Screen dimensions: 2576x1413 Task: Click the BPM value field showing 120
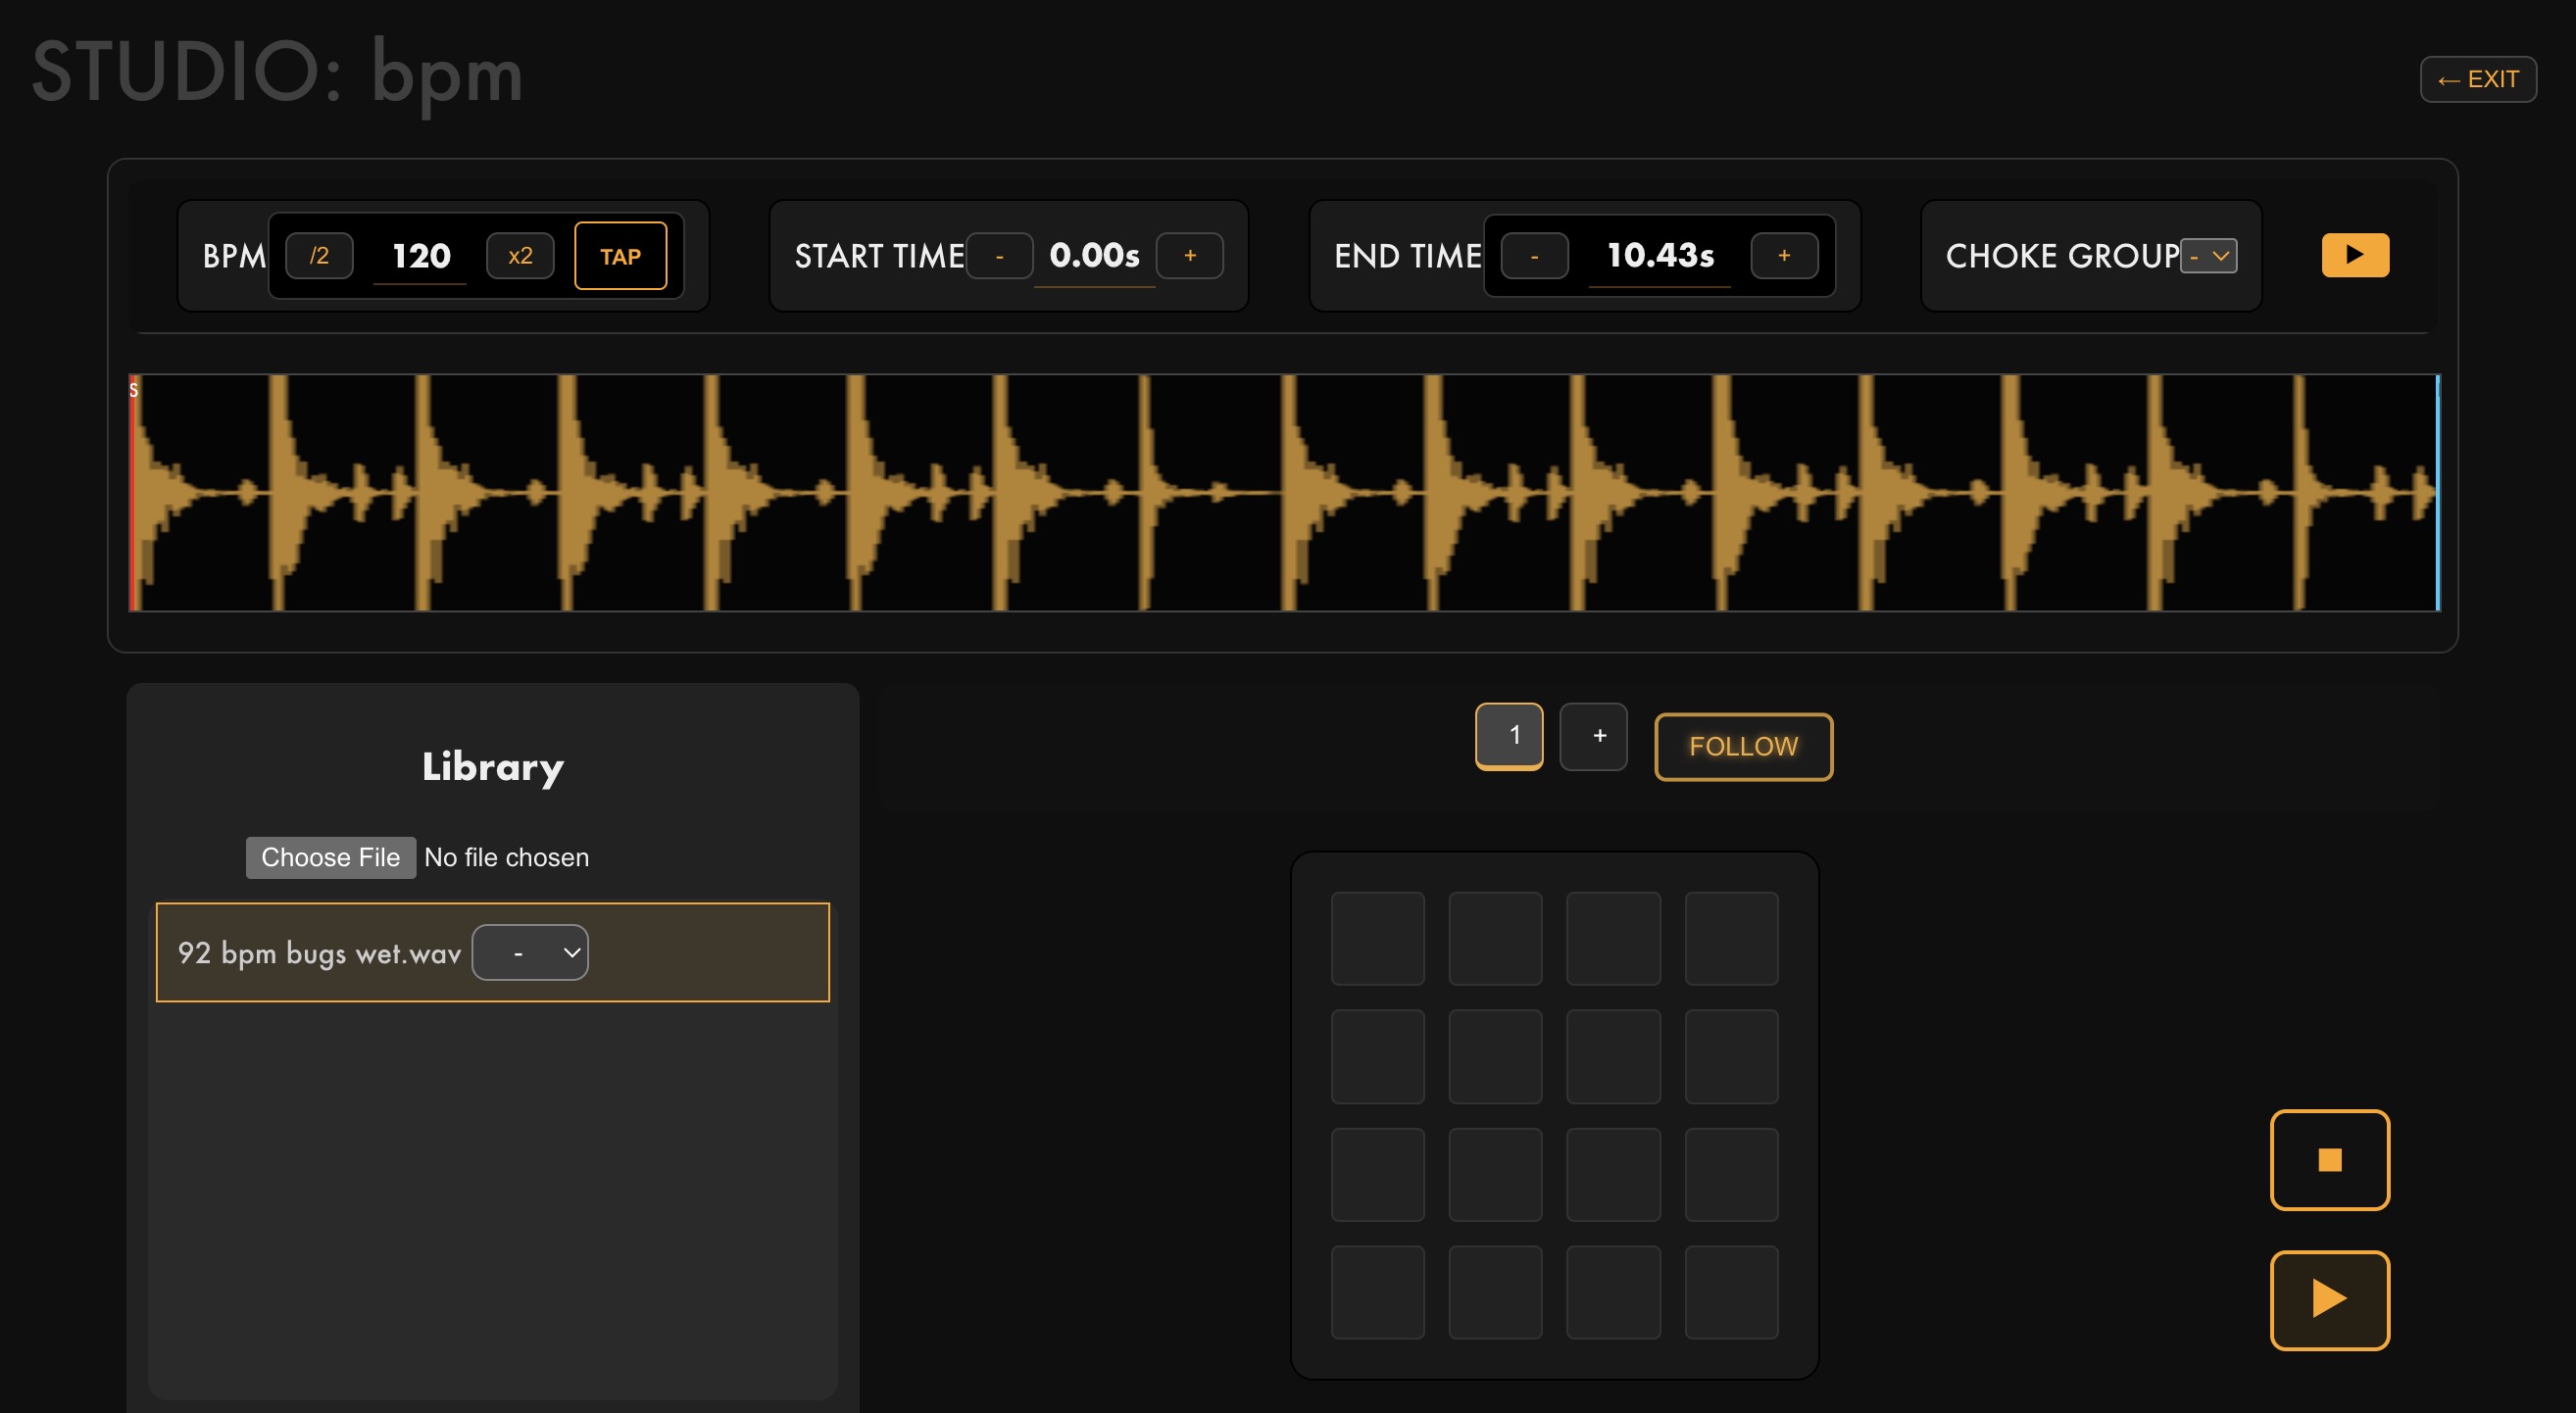pyautogui.click(x=420, y=256)
